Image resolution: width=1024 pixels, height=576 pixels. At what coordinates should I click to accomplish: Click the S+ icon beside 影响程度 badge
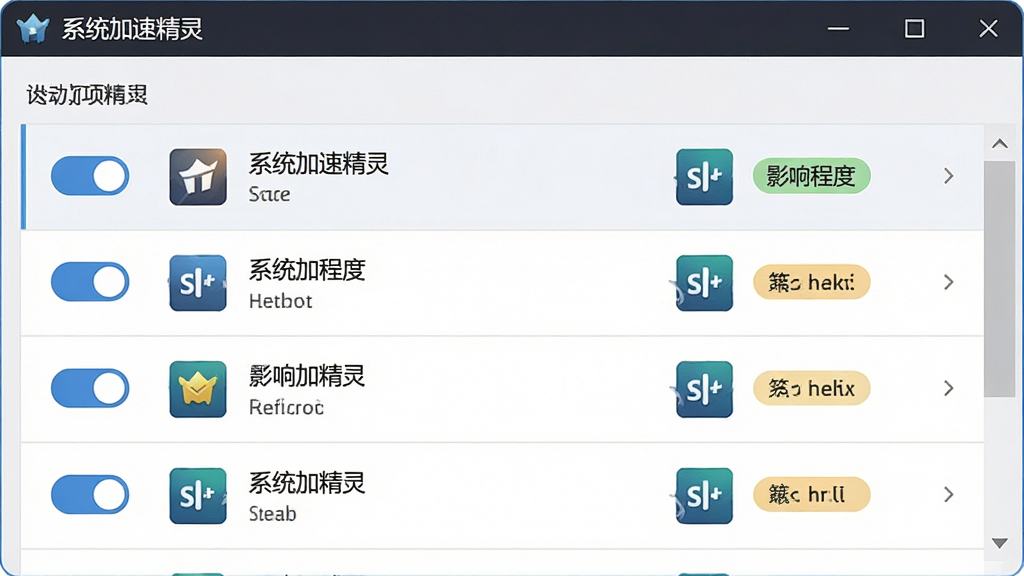(x=704, y=177)
